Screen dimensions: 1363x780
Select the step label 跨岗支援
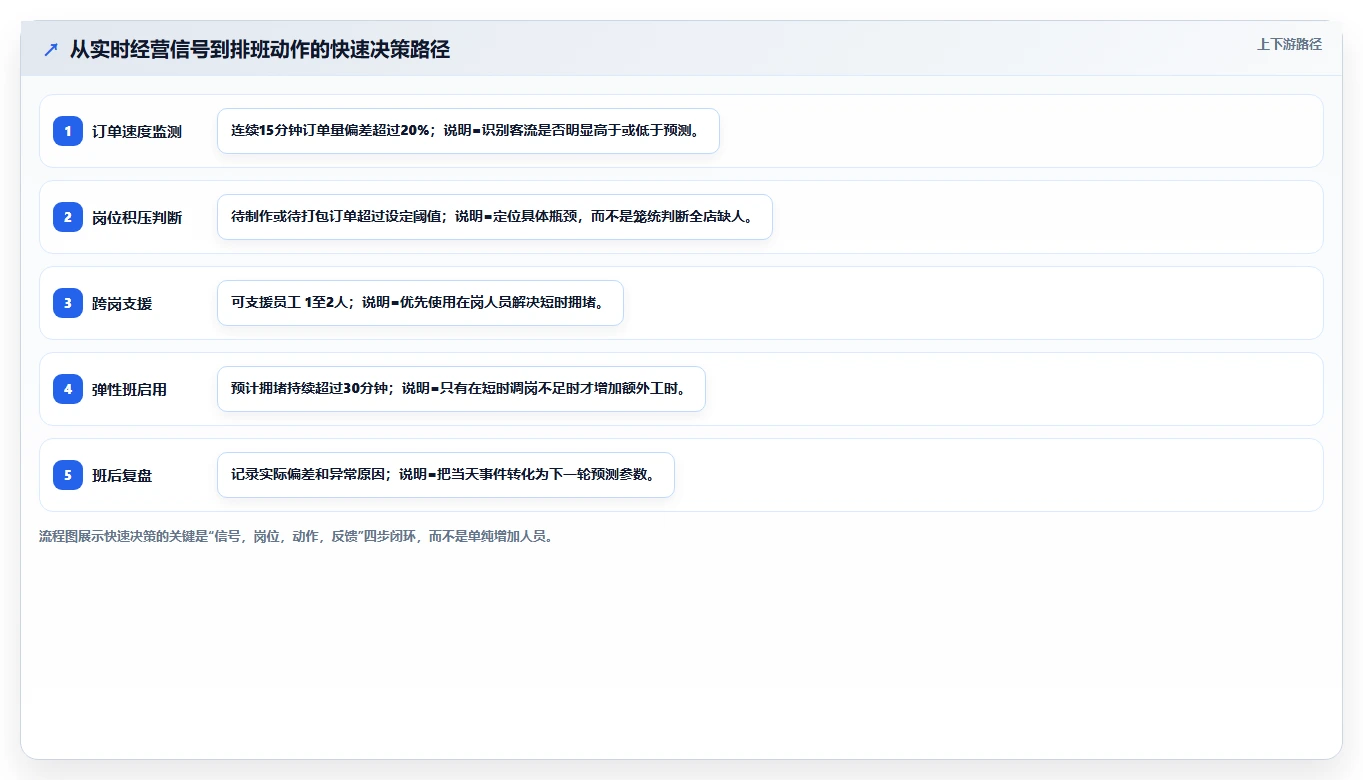tap(122, 303)
